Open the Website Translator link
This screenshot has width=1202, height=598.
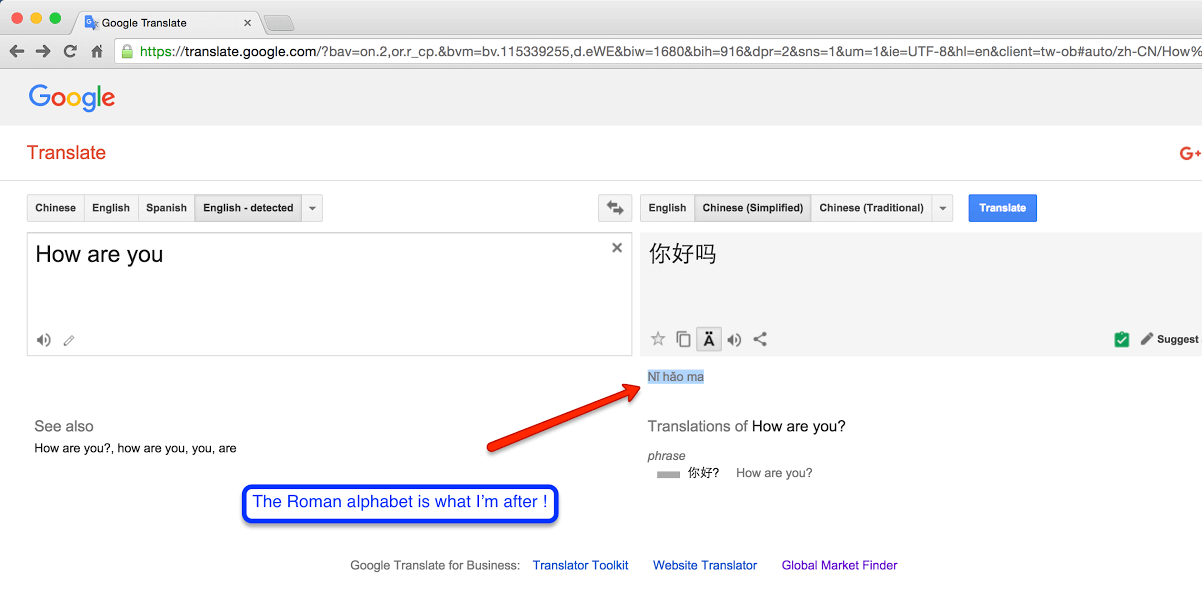click(705, 565)
